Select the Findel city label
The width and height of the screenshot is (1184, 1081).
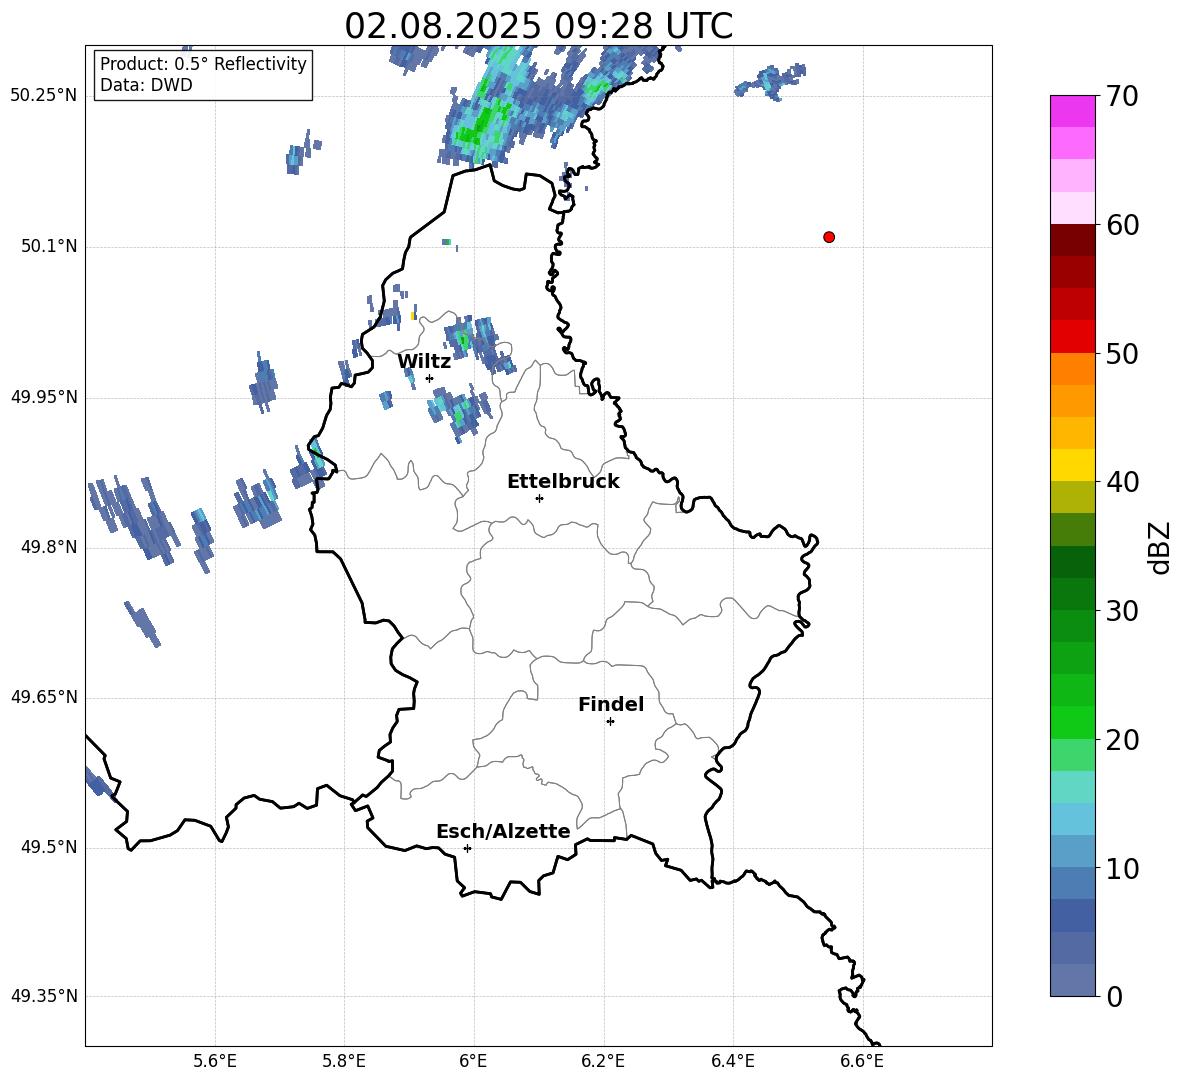tap(611, 704)
